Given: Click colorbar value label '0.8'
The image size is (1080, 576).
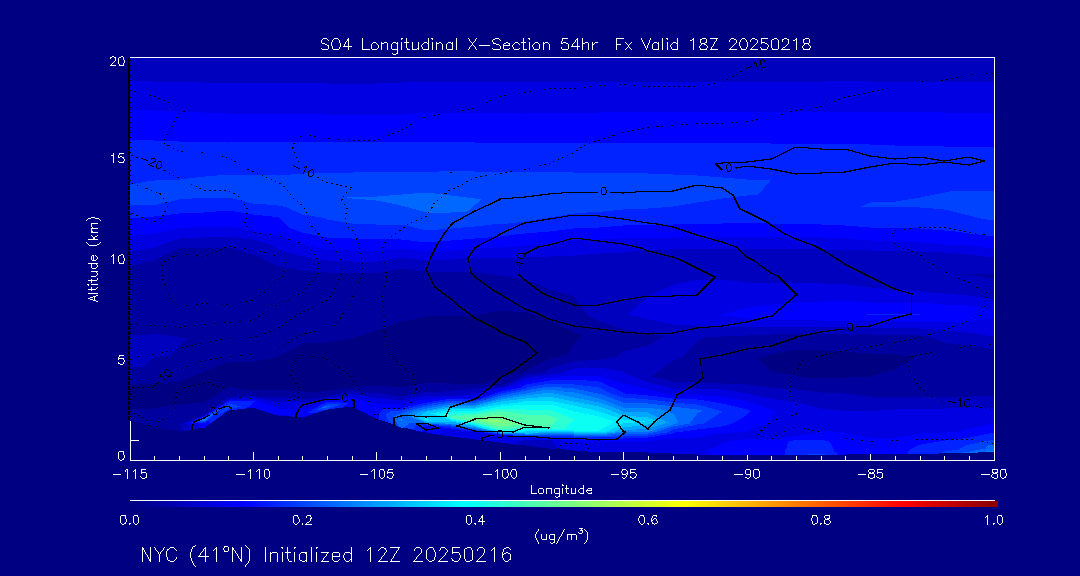Looking at the screenshot, I should click(x=822, y=521).
